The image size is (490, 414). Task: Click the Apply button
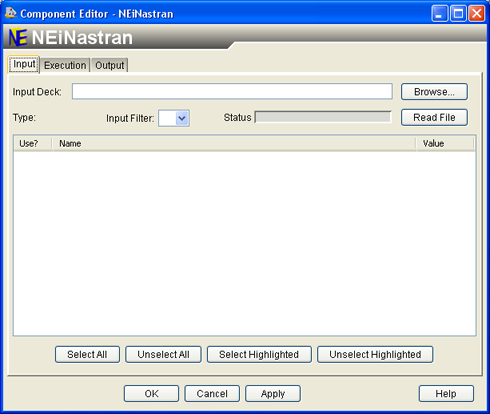point(273,394)
